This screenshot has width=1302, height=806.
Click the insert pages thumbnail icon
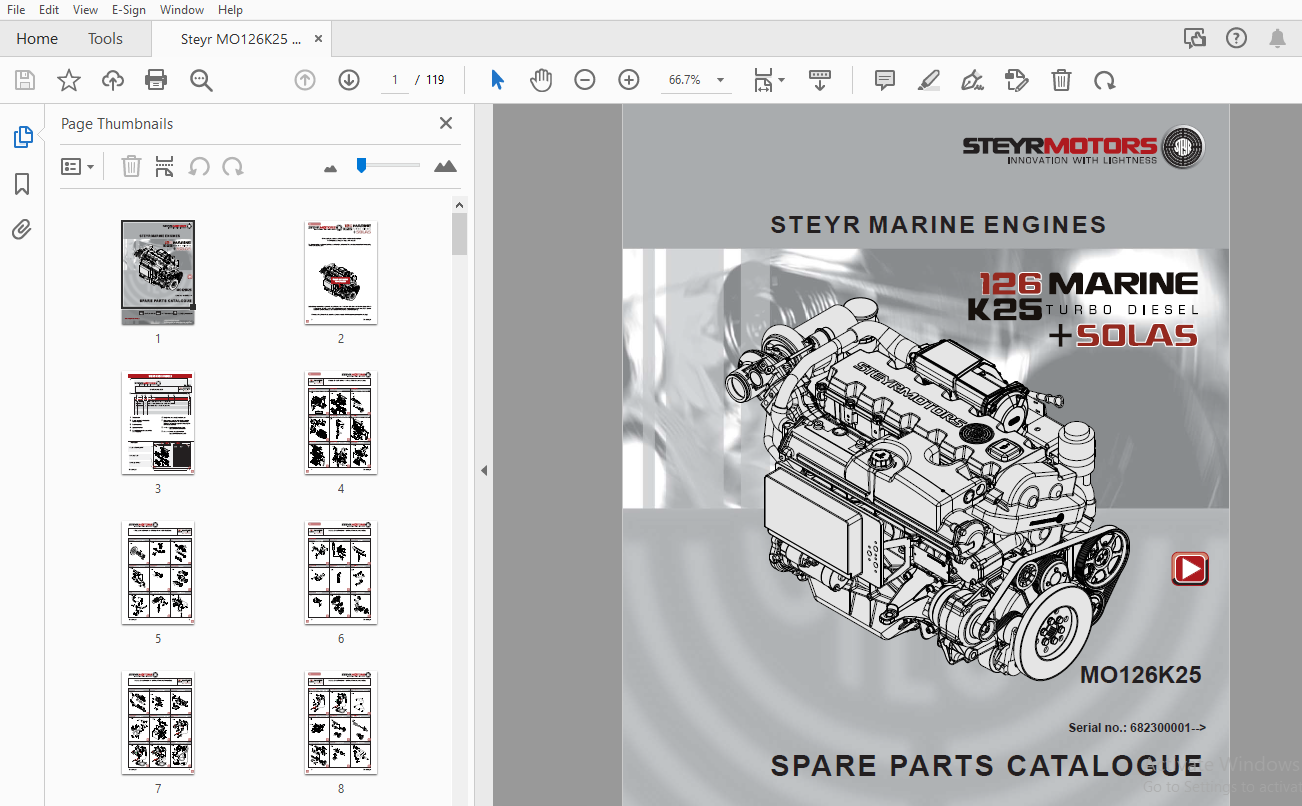point(165,167)
